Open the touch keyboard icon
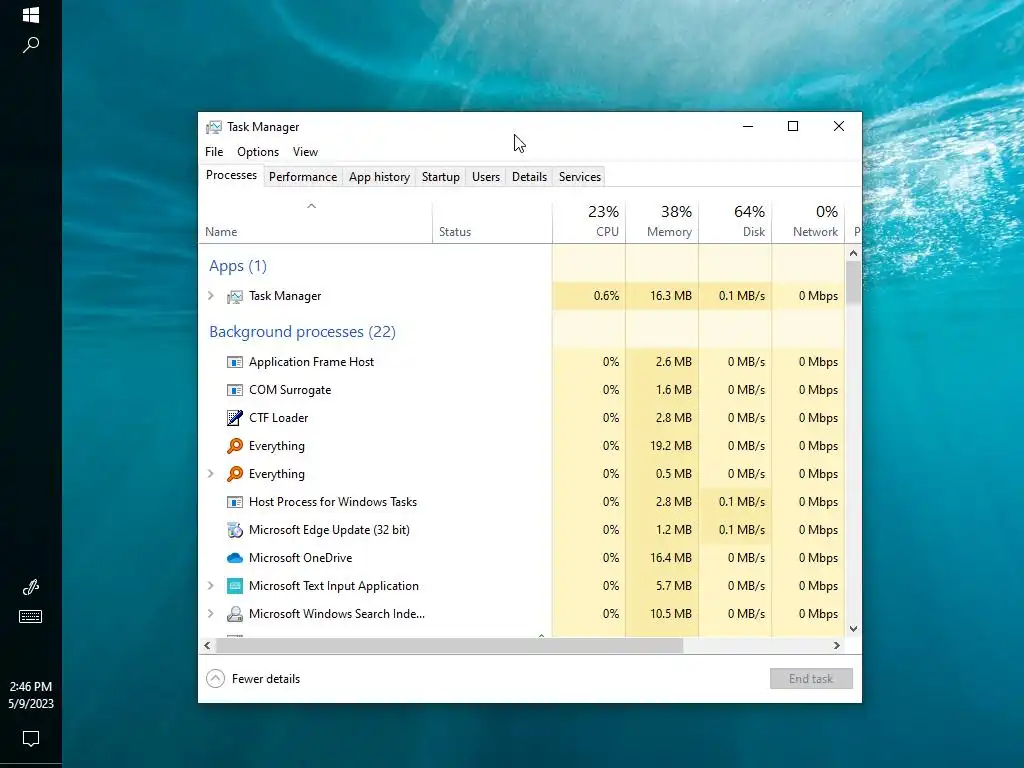The image size is (1024, 768). [x=31, y=616]
